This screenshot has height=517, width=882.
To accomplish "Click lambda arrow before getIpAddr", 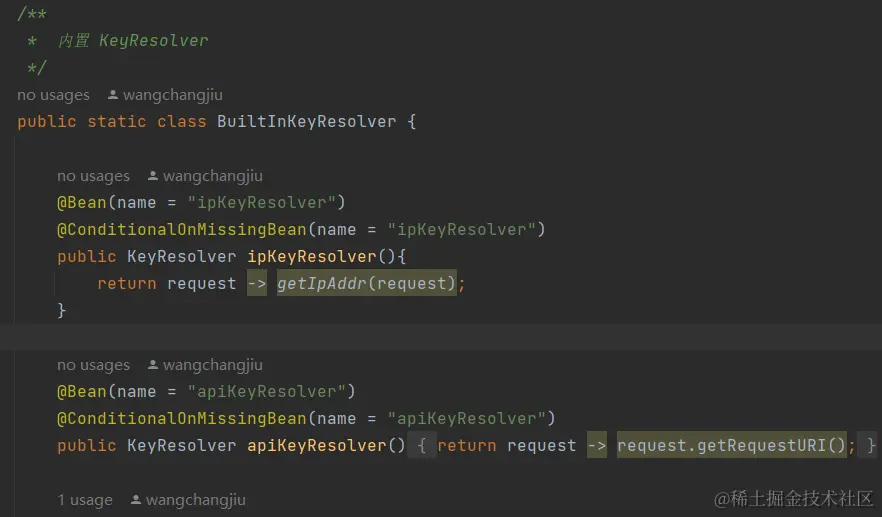I will coord(257,283).
